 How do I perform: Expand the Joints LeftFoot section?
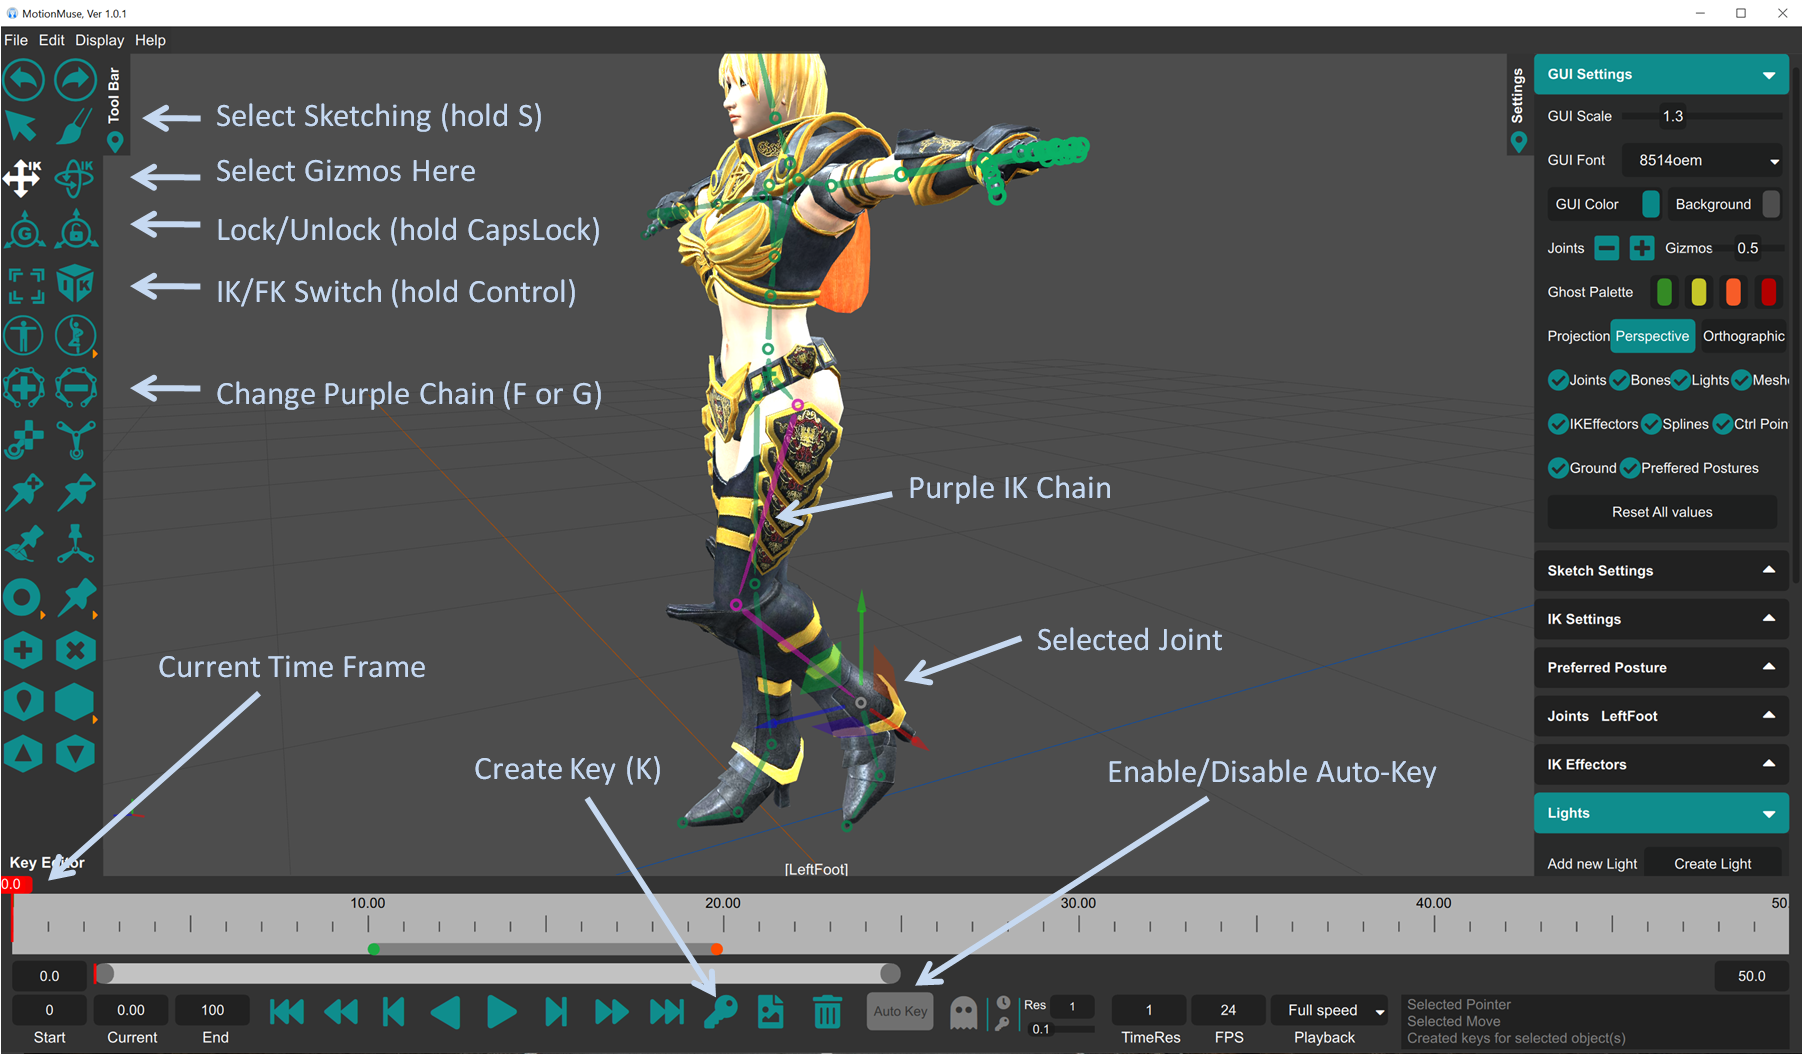[1661, 716]
